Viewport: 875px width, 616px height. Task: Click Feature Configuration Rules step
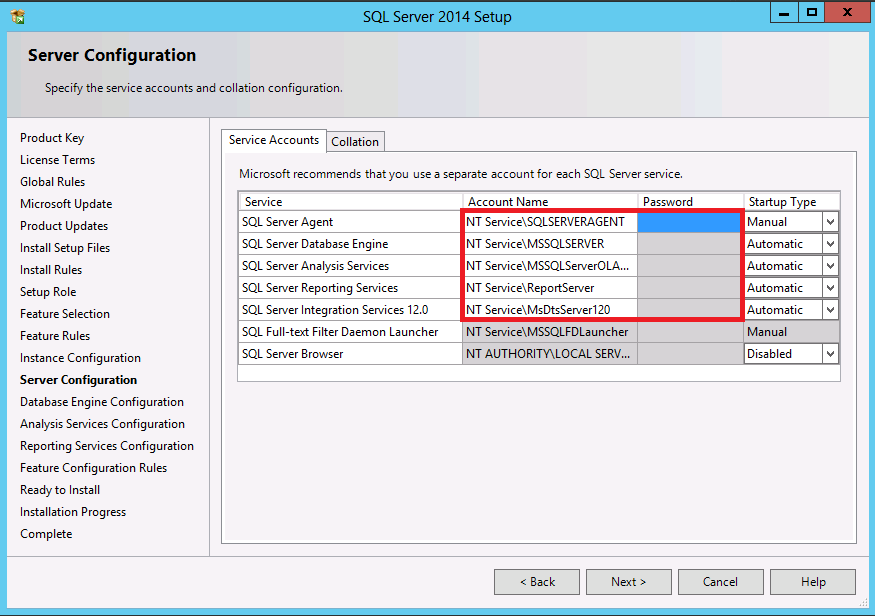point(93,468)
